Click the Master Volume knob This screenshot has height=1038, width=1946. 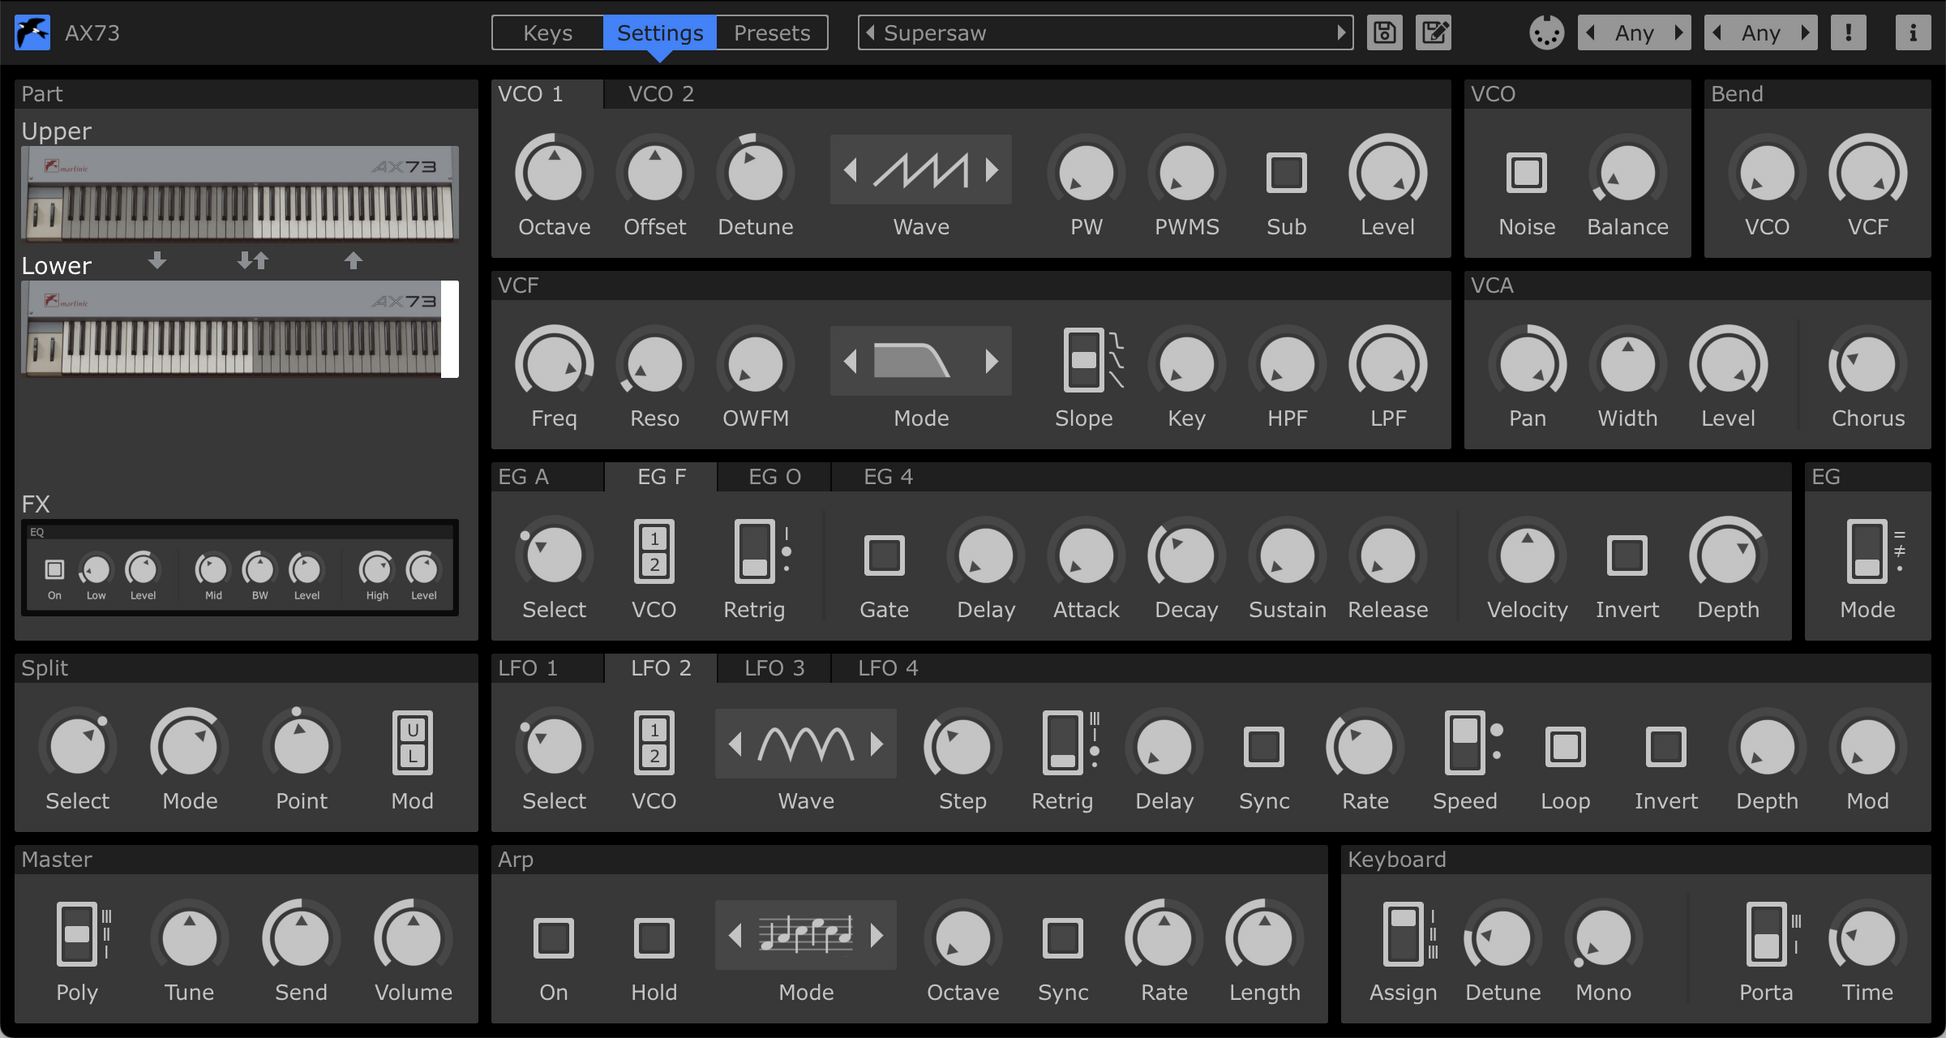(412, 938)
